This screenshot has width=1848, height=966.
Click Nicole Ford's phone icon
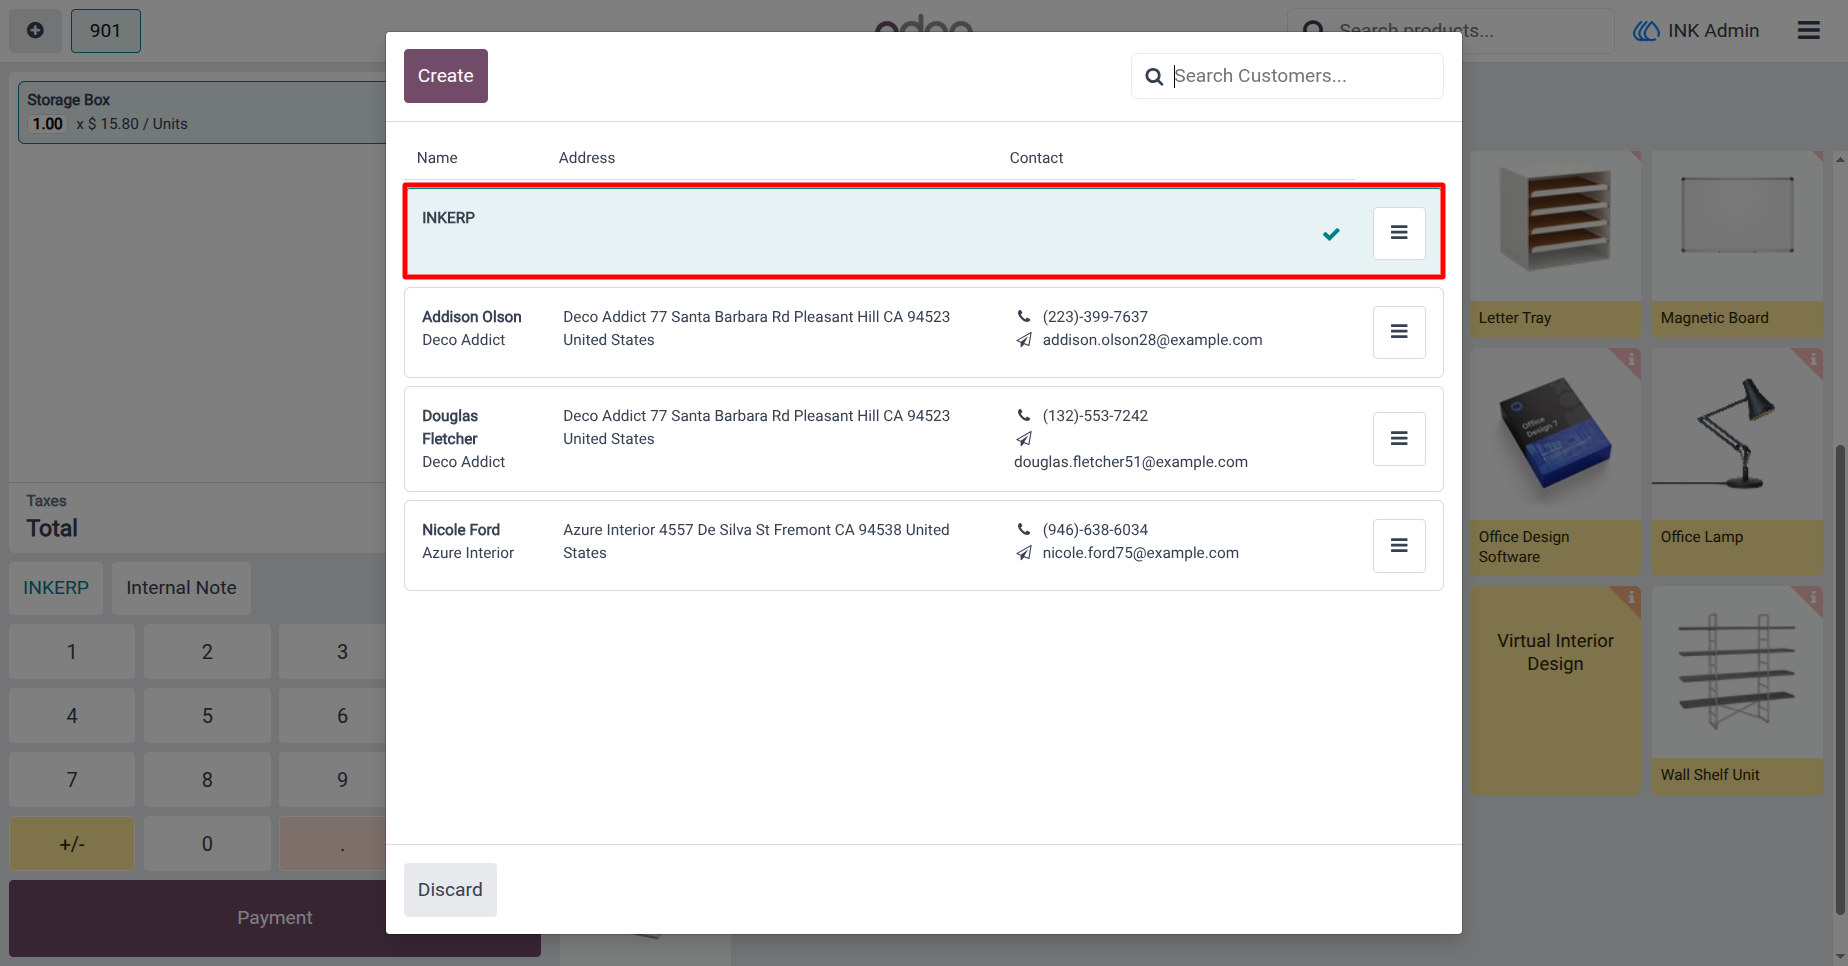tap(1024, 529)
